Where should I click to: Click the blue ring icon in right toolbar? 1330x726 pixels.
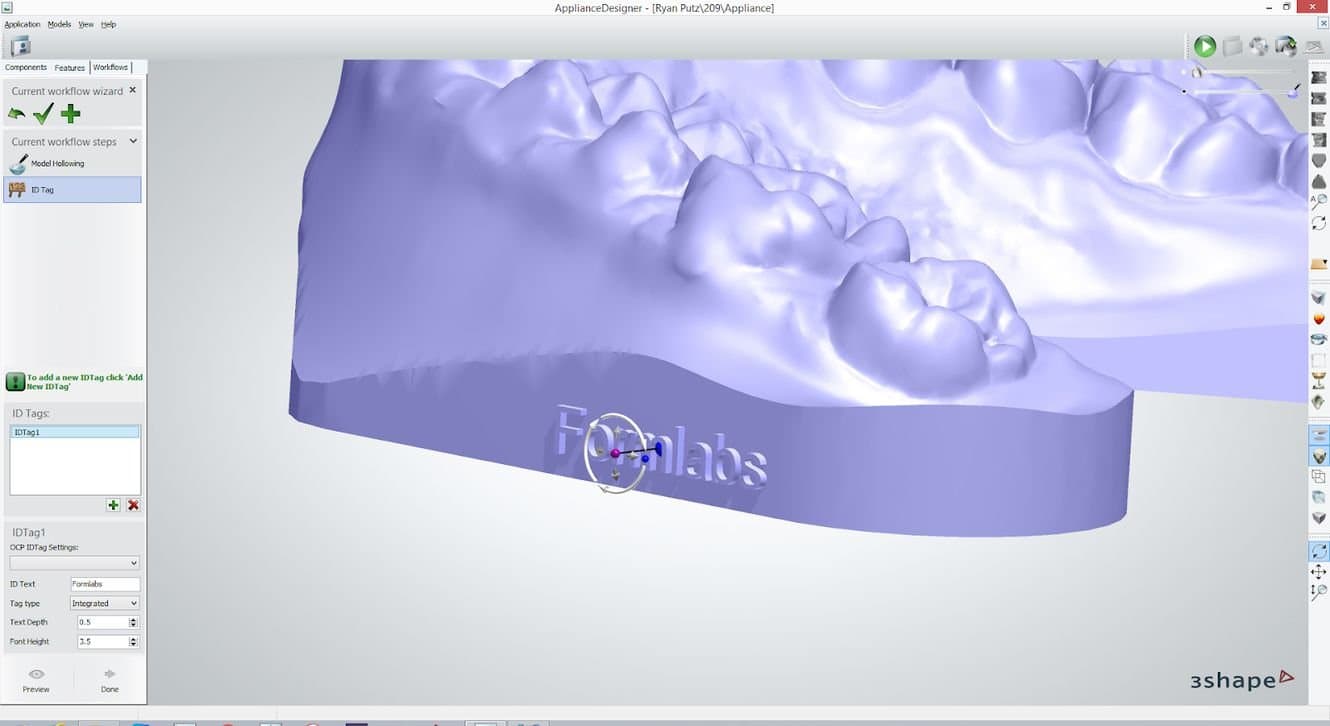tap(1319, 340)
